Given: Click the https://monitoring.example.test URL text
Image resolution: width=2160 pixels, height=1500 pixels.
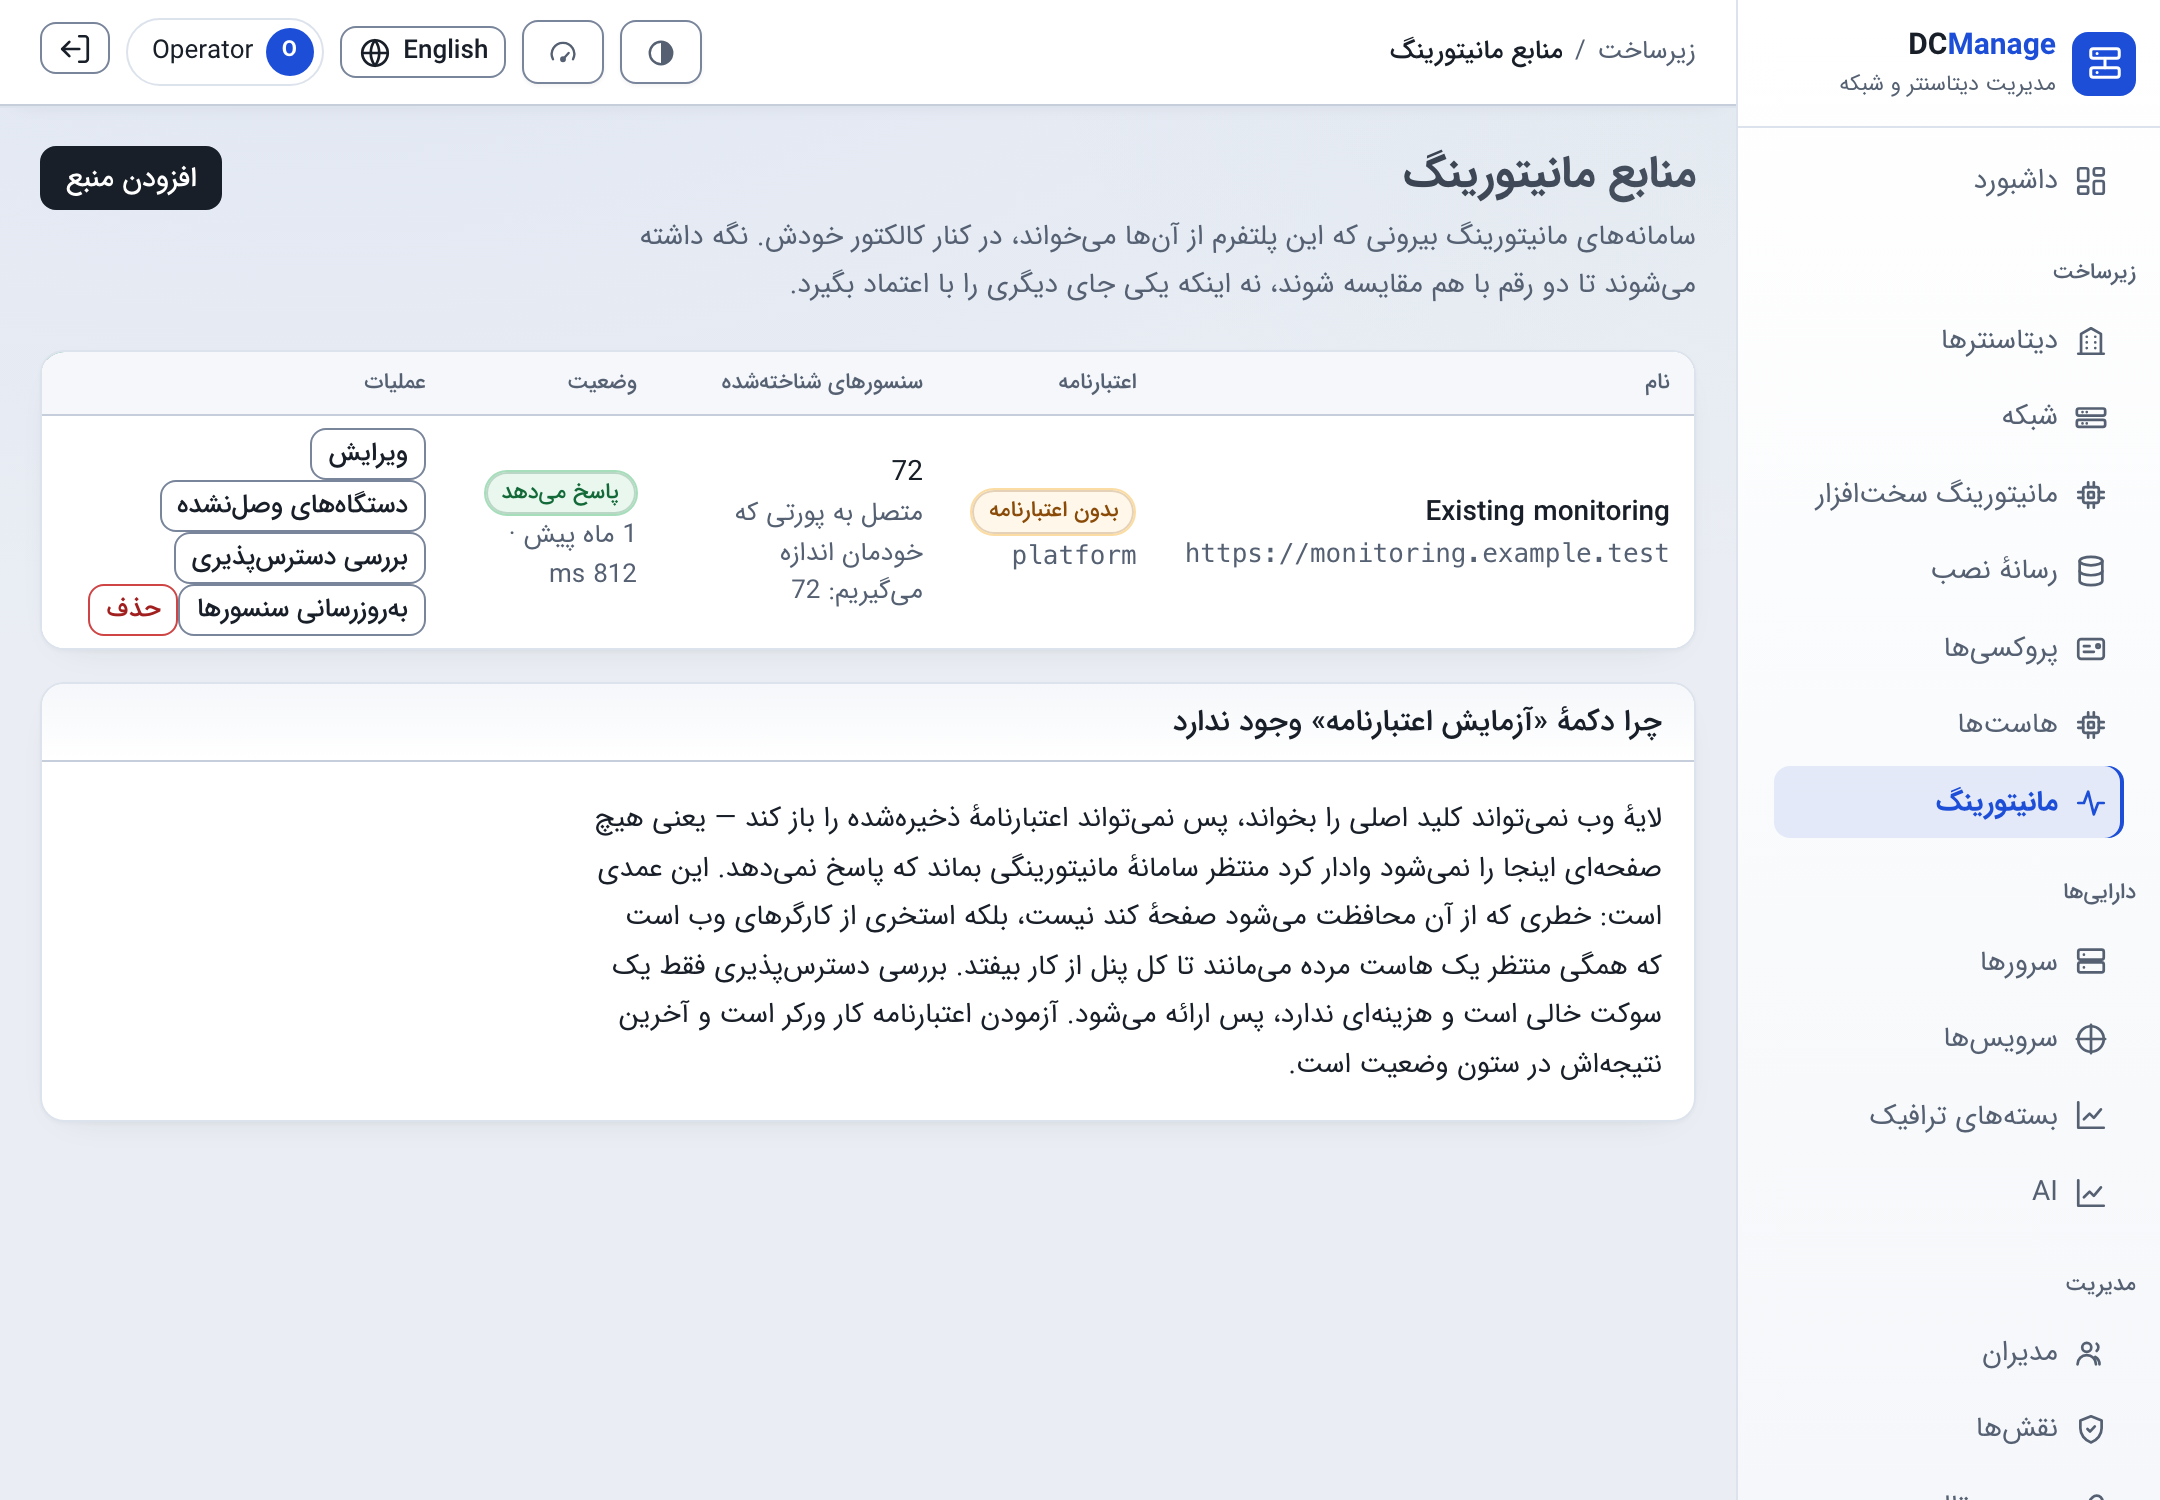Looking at the screenshot, I should tap(1427, 554).
